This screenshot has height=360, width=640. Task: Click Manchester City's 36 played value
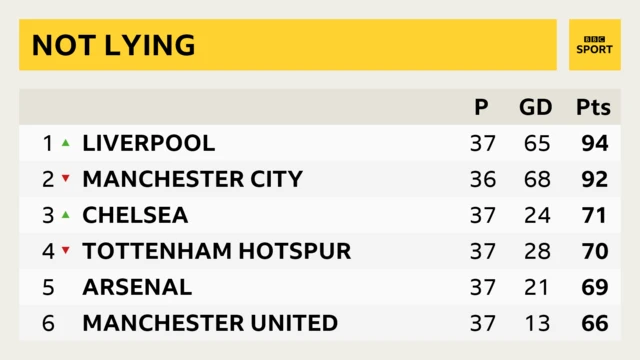click(x=483, y=179)
